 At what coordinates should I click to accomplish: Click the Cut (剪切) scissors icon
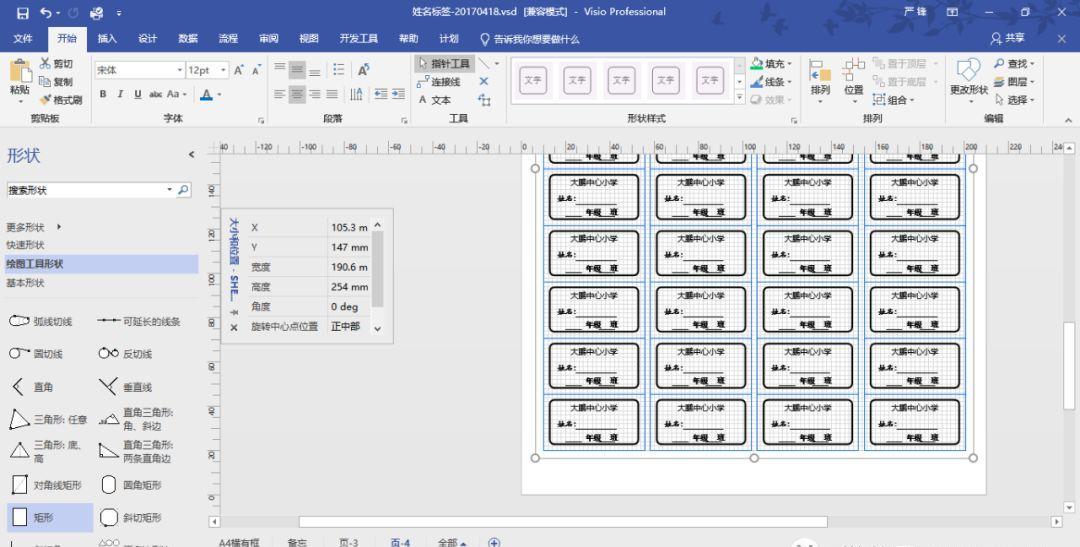click(46, 64)
